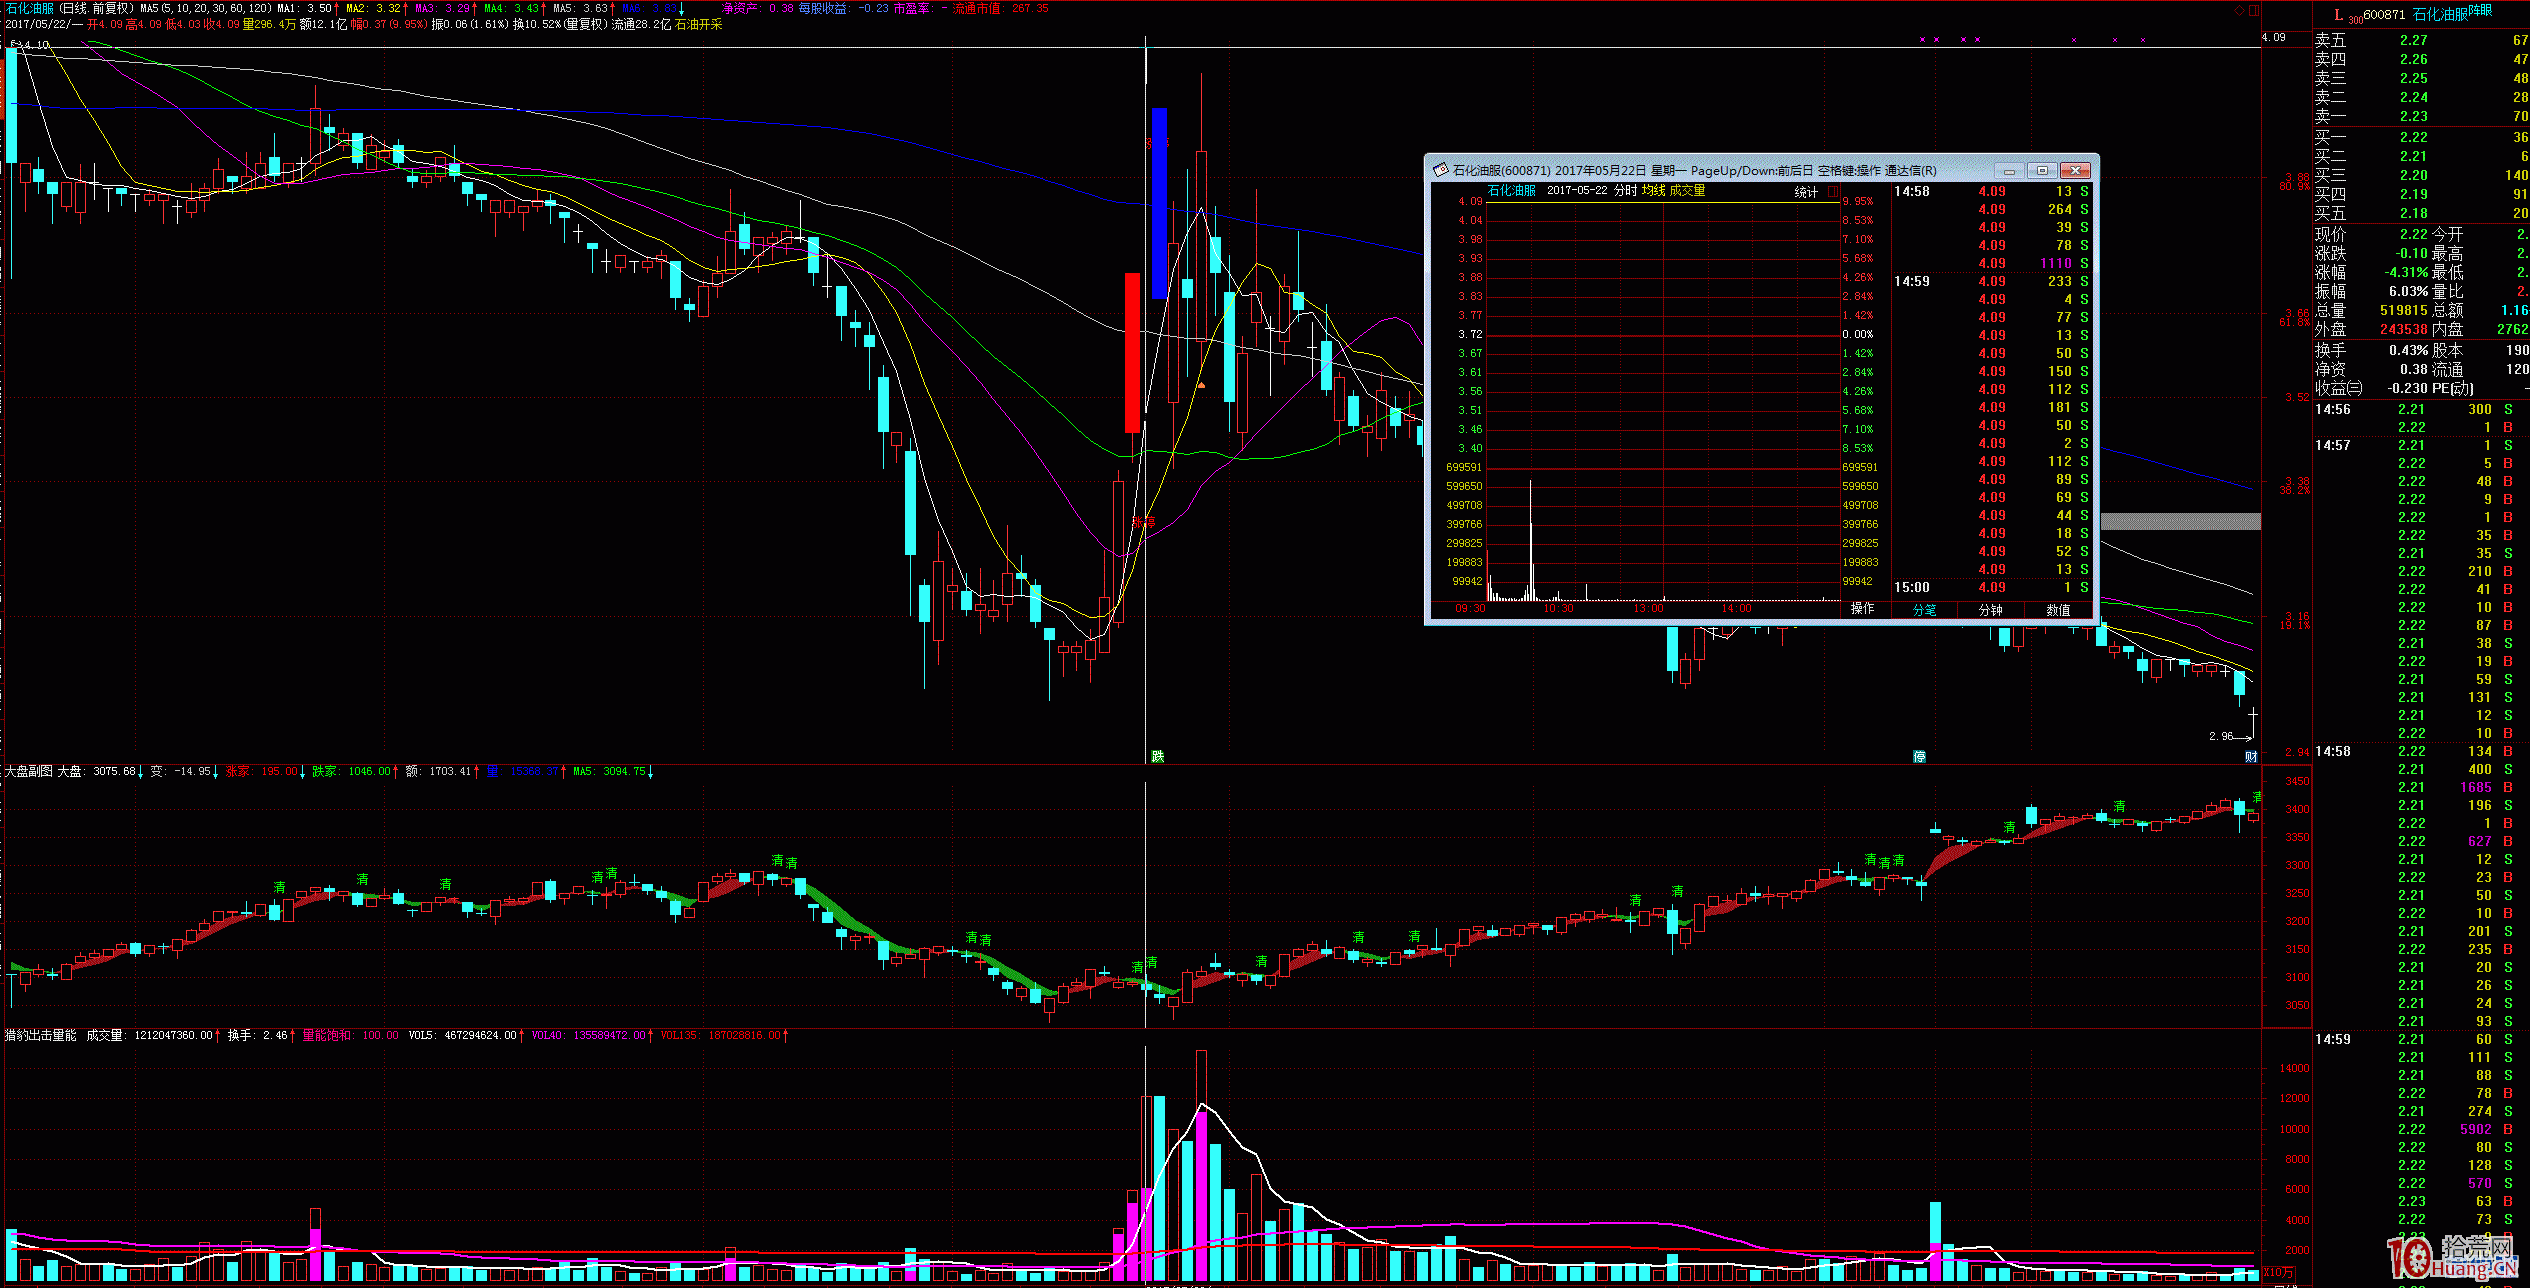Click the 换手 0.43% quote field

(2371, 350)
